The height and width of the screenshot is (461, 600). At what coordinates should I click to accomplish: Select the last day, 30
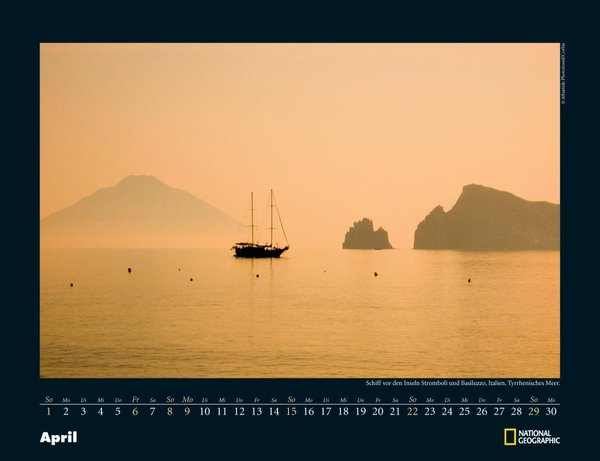(551, 411)
